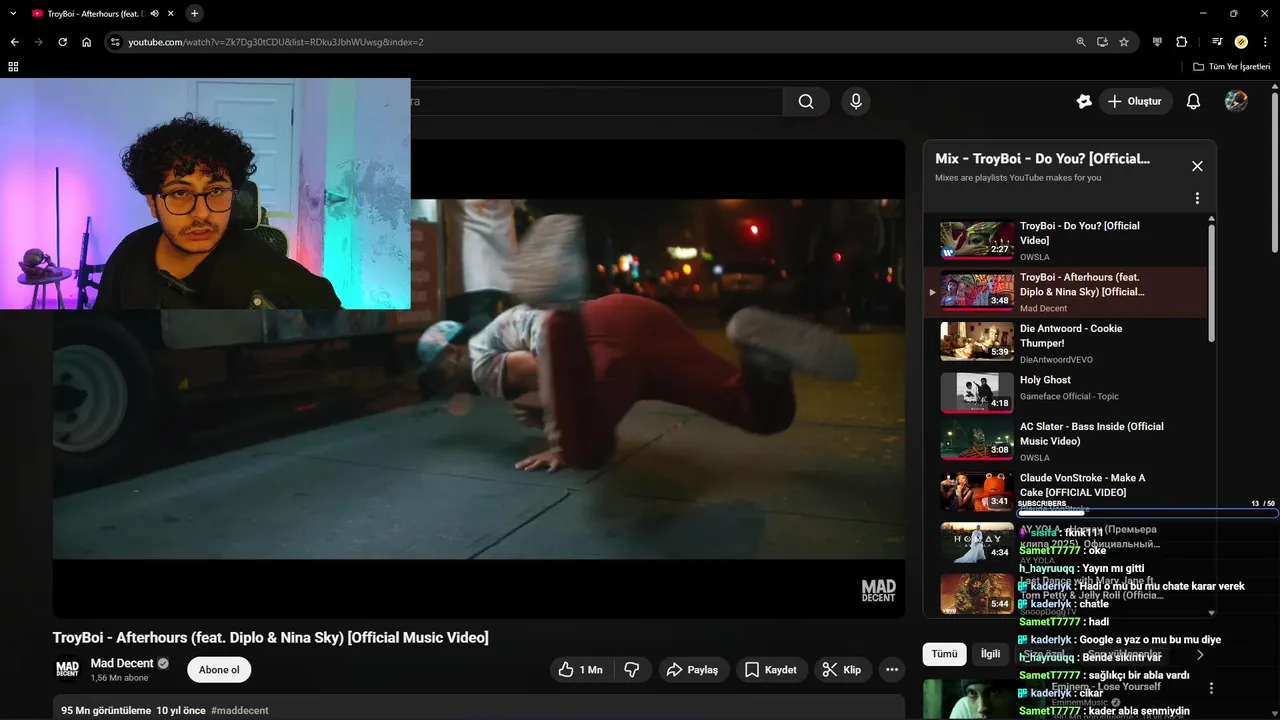The image size is (1280, 720).
Task: Open the YouTube notifications bell
Action: coord(1193,101)
